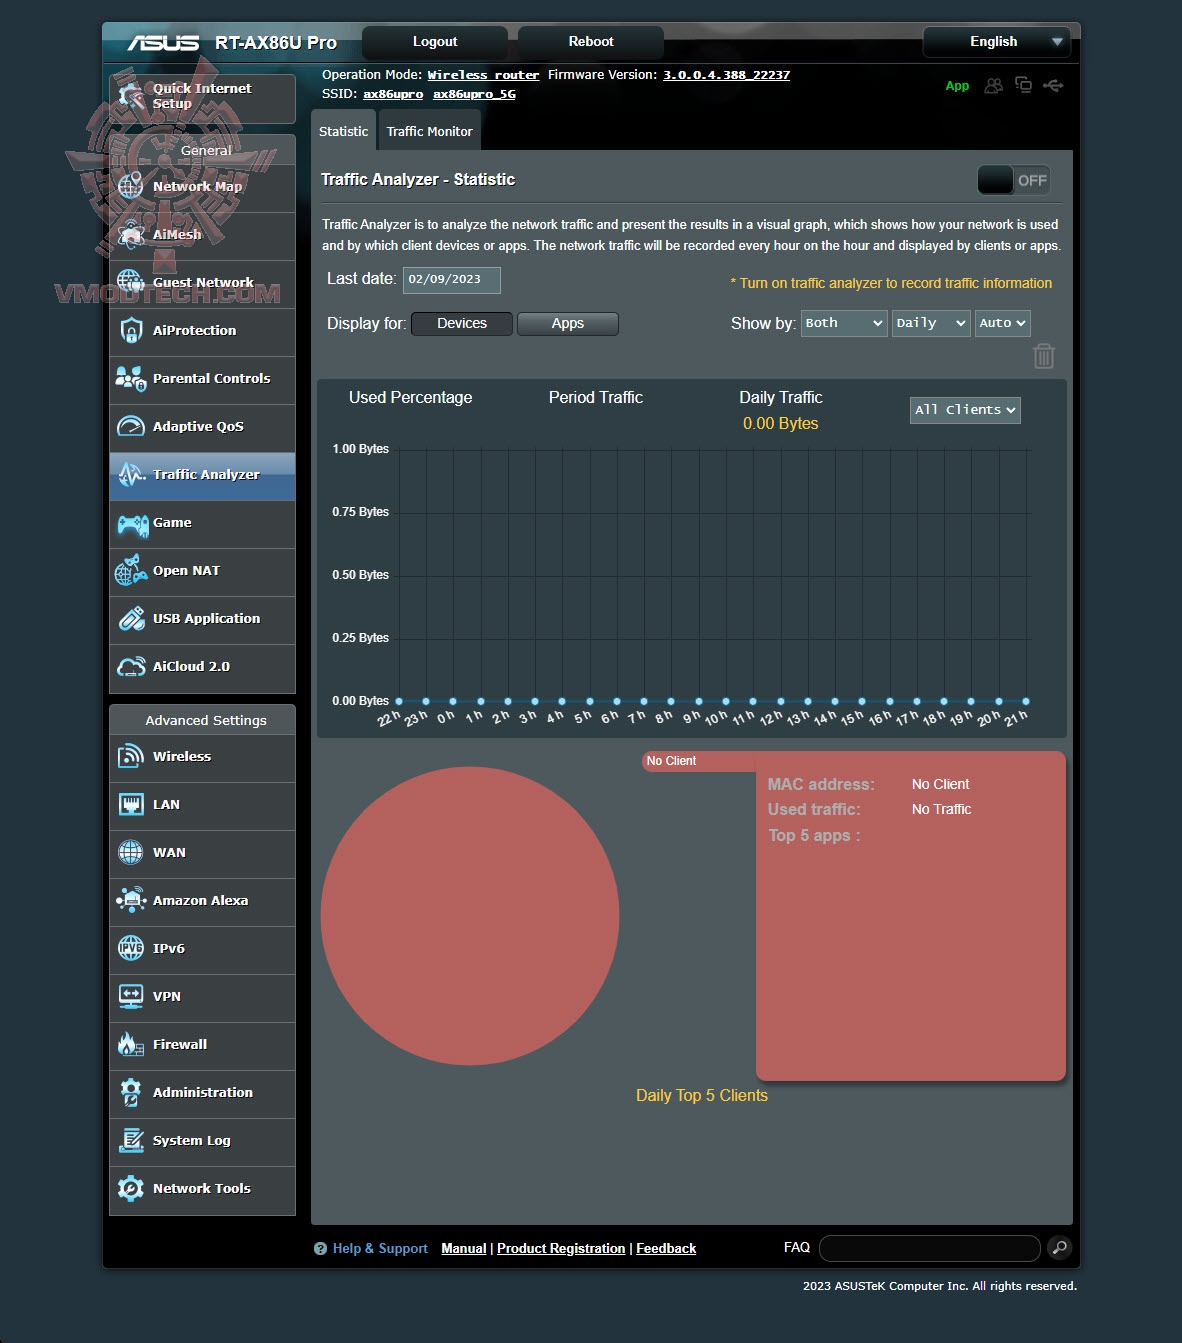1182x1343 pixels.
Task: Open VPN settings icon
Action: click(x=131, y=996)
